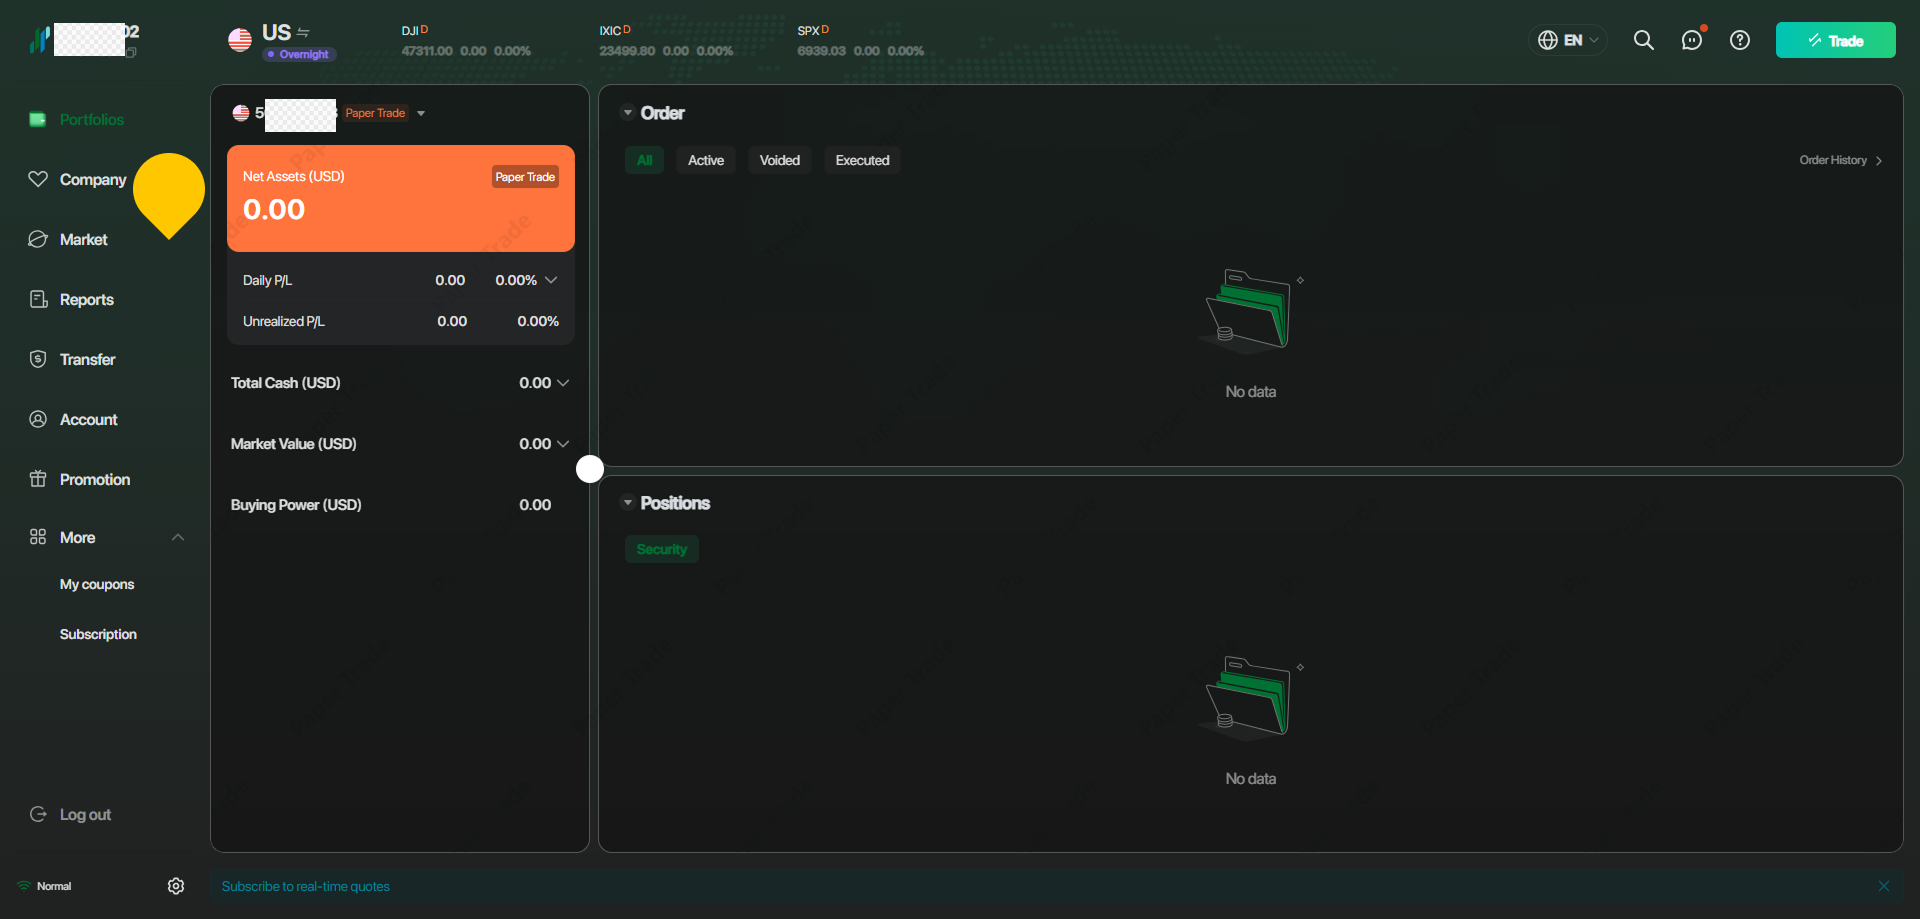Click the US flag market icon

point(240,40)
